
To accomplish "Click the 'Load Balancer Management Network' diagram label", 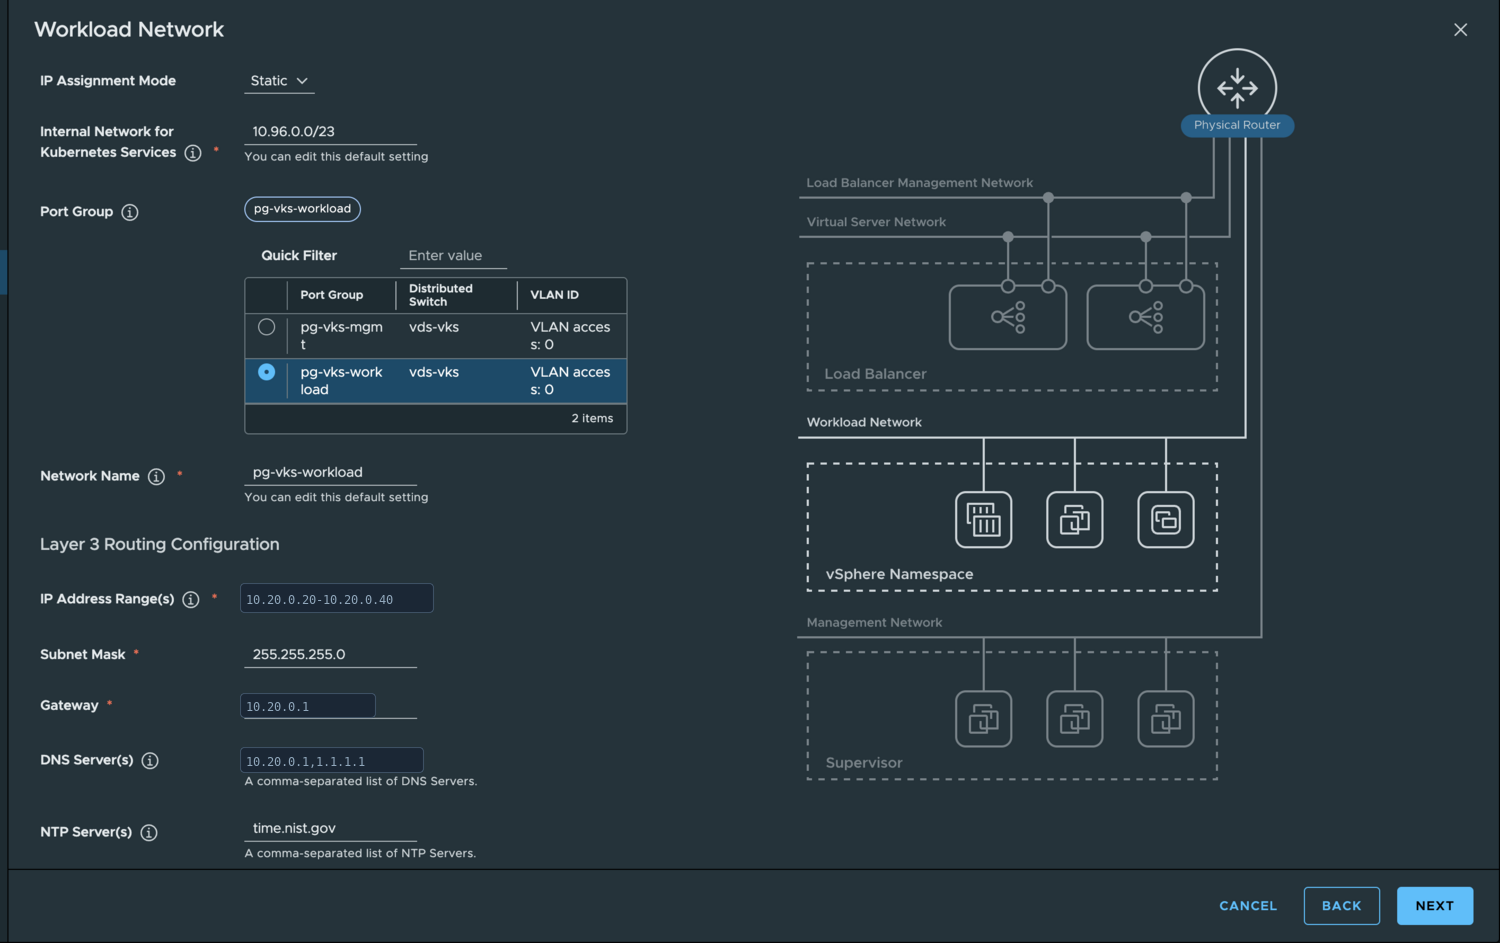I will click(920, 183).
